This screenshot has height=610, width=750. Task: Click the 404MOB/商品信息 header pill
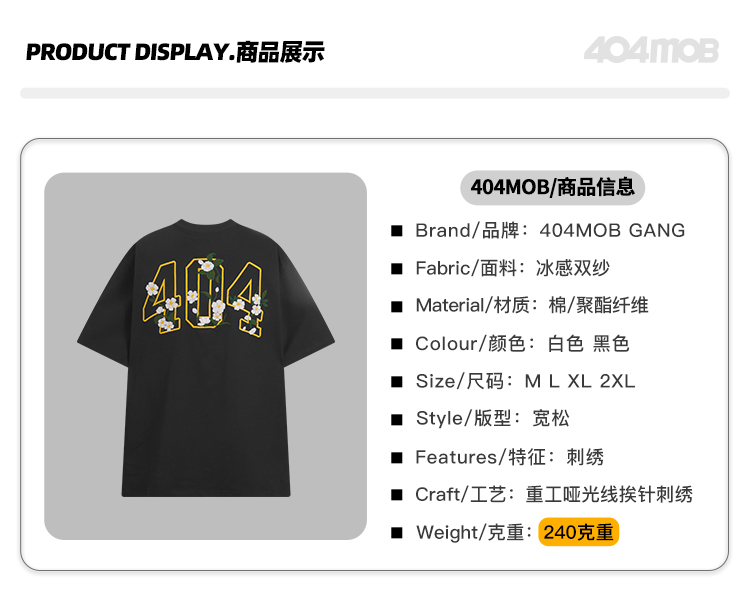coord(552,188)
